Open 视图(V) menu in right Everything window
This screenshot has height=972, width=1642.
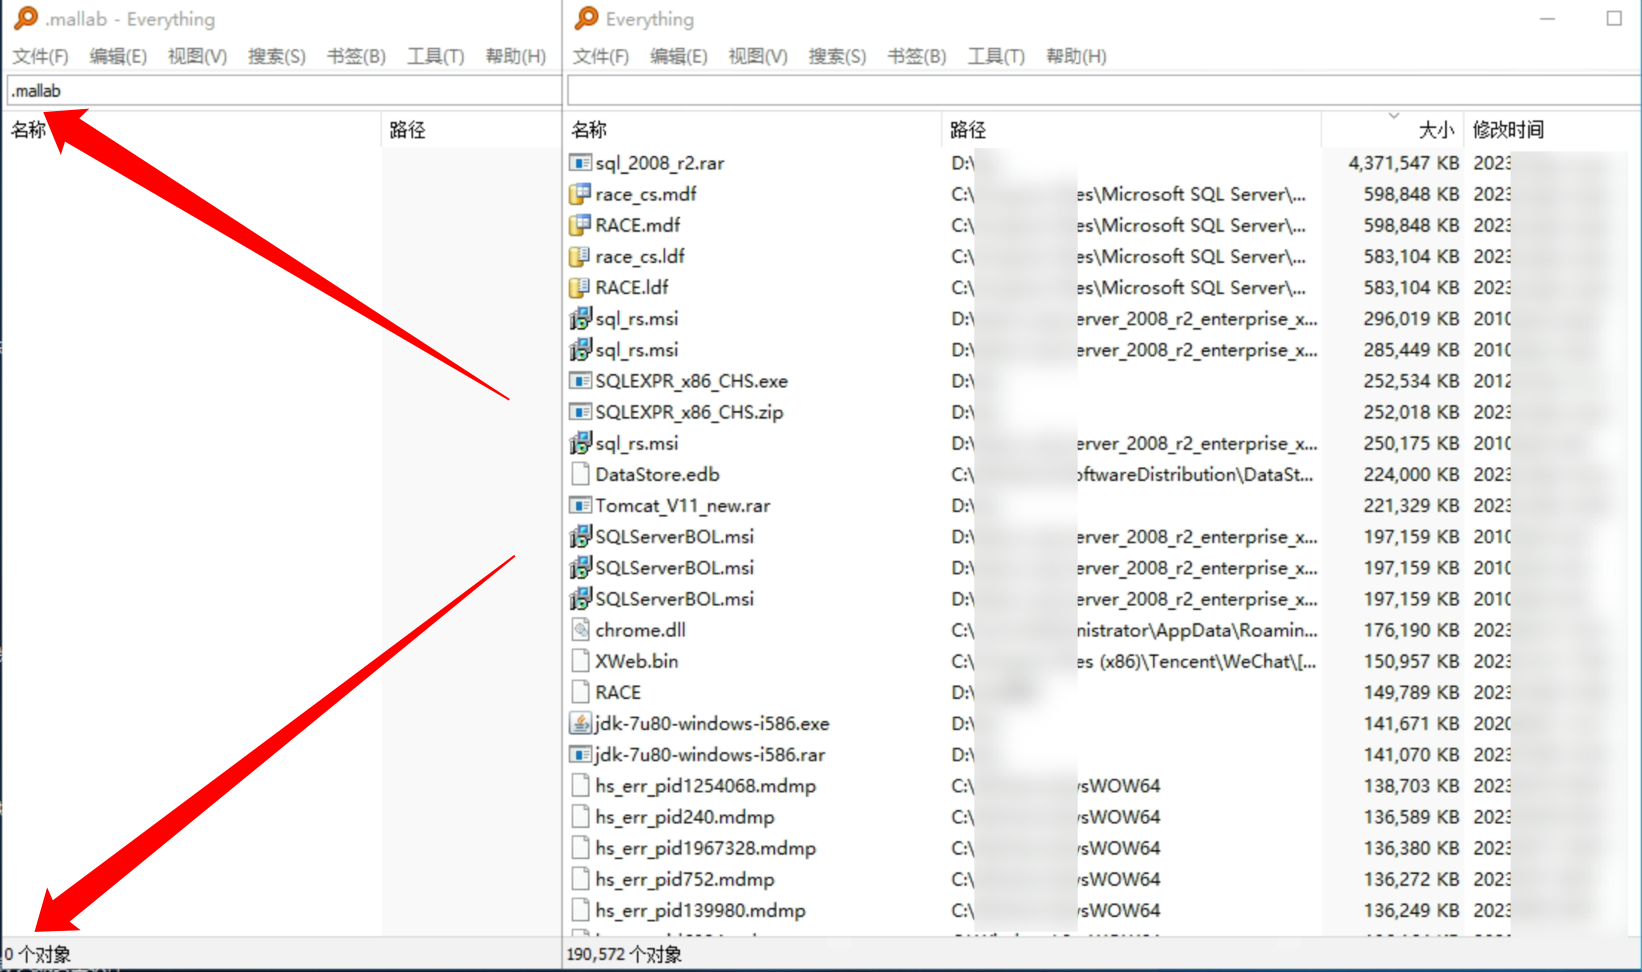point(757,56)
